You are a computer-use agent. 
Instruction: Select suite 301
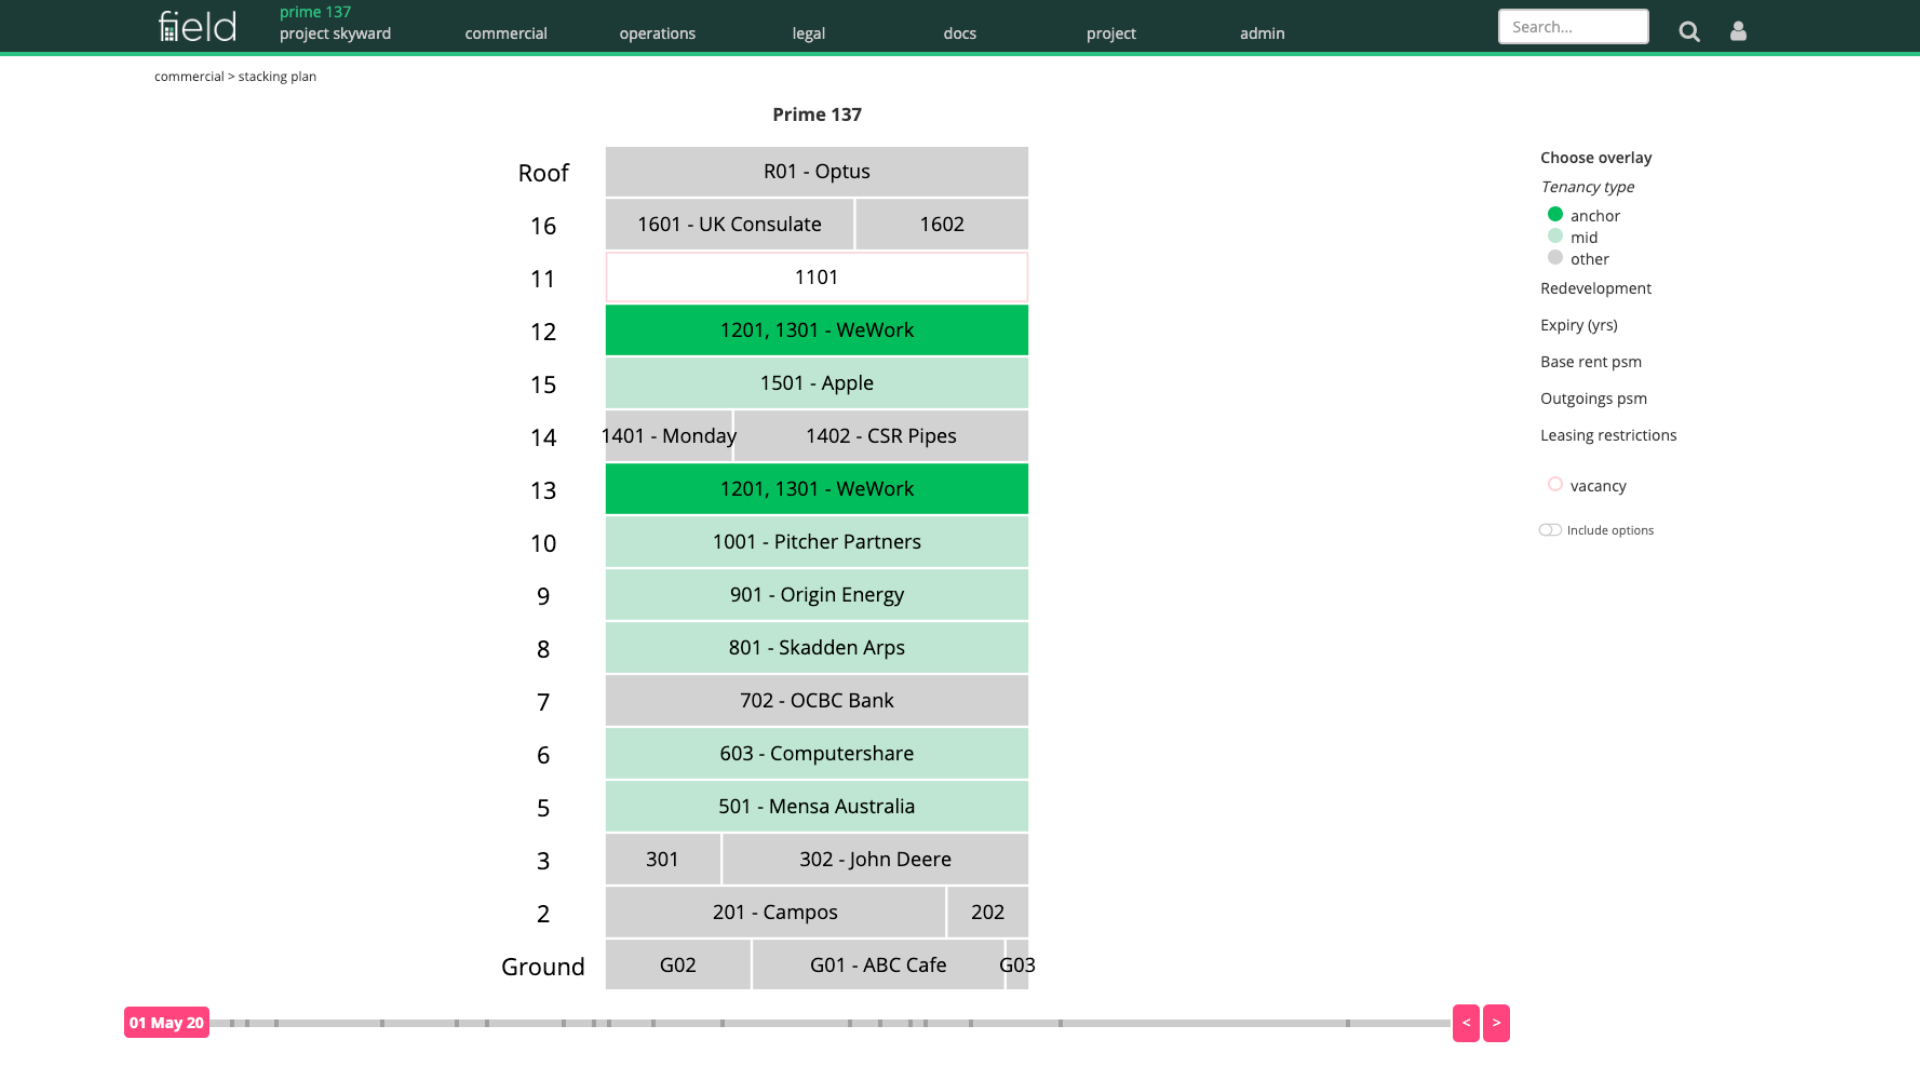pyautogui.click(x=662, y=860)
